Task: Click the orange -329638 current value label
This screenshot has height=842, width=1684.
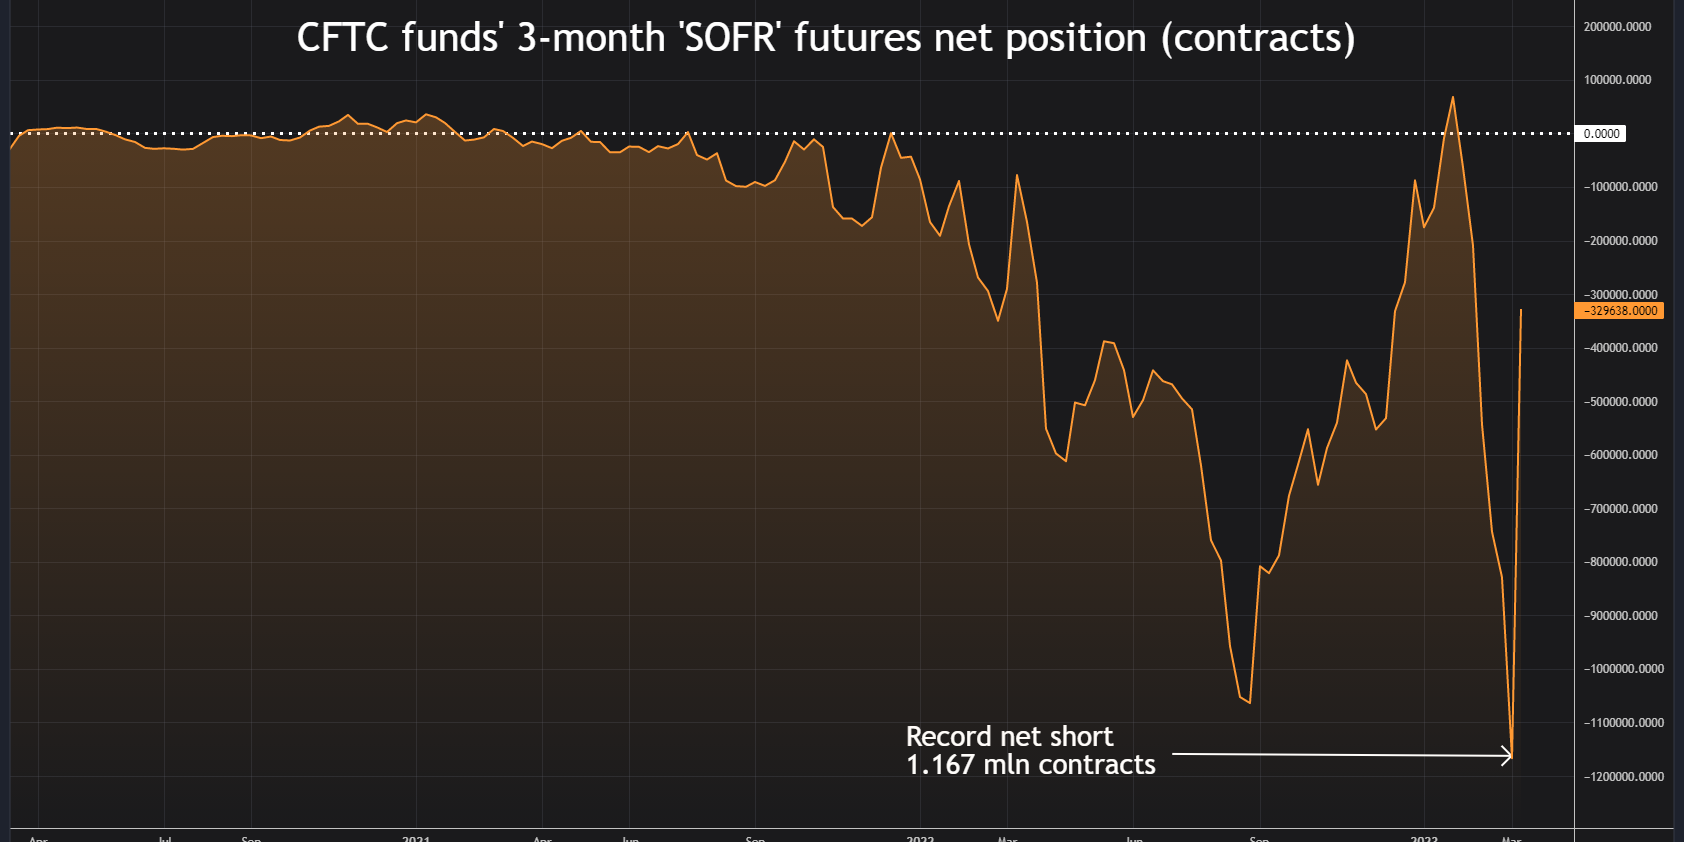Action: (1619, 311)
